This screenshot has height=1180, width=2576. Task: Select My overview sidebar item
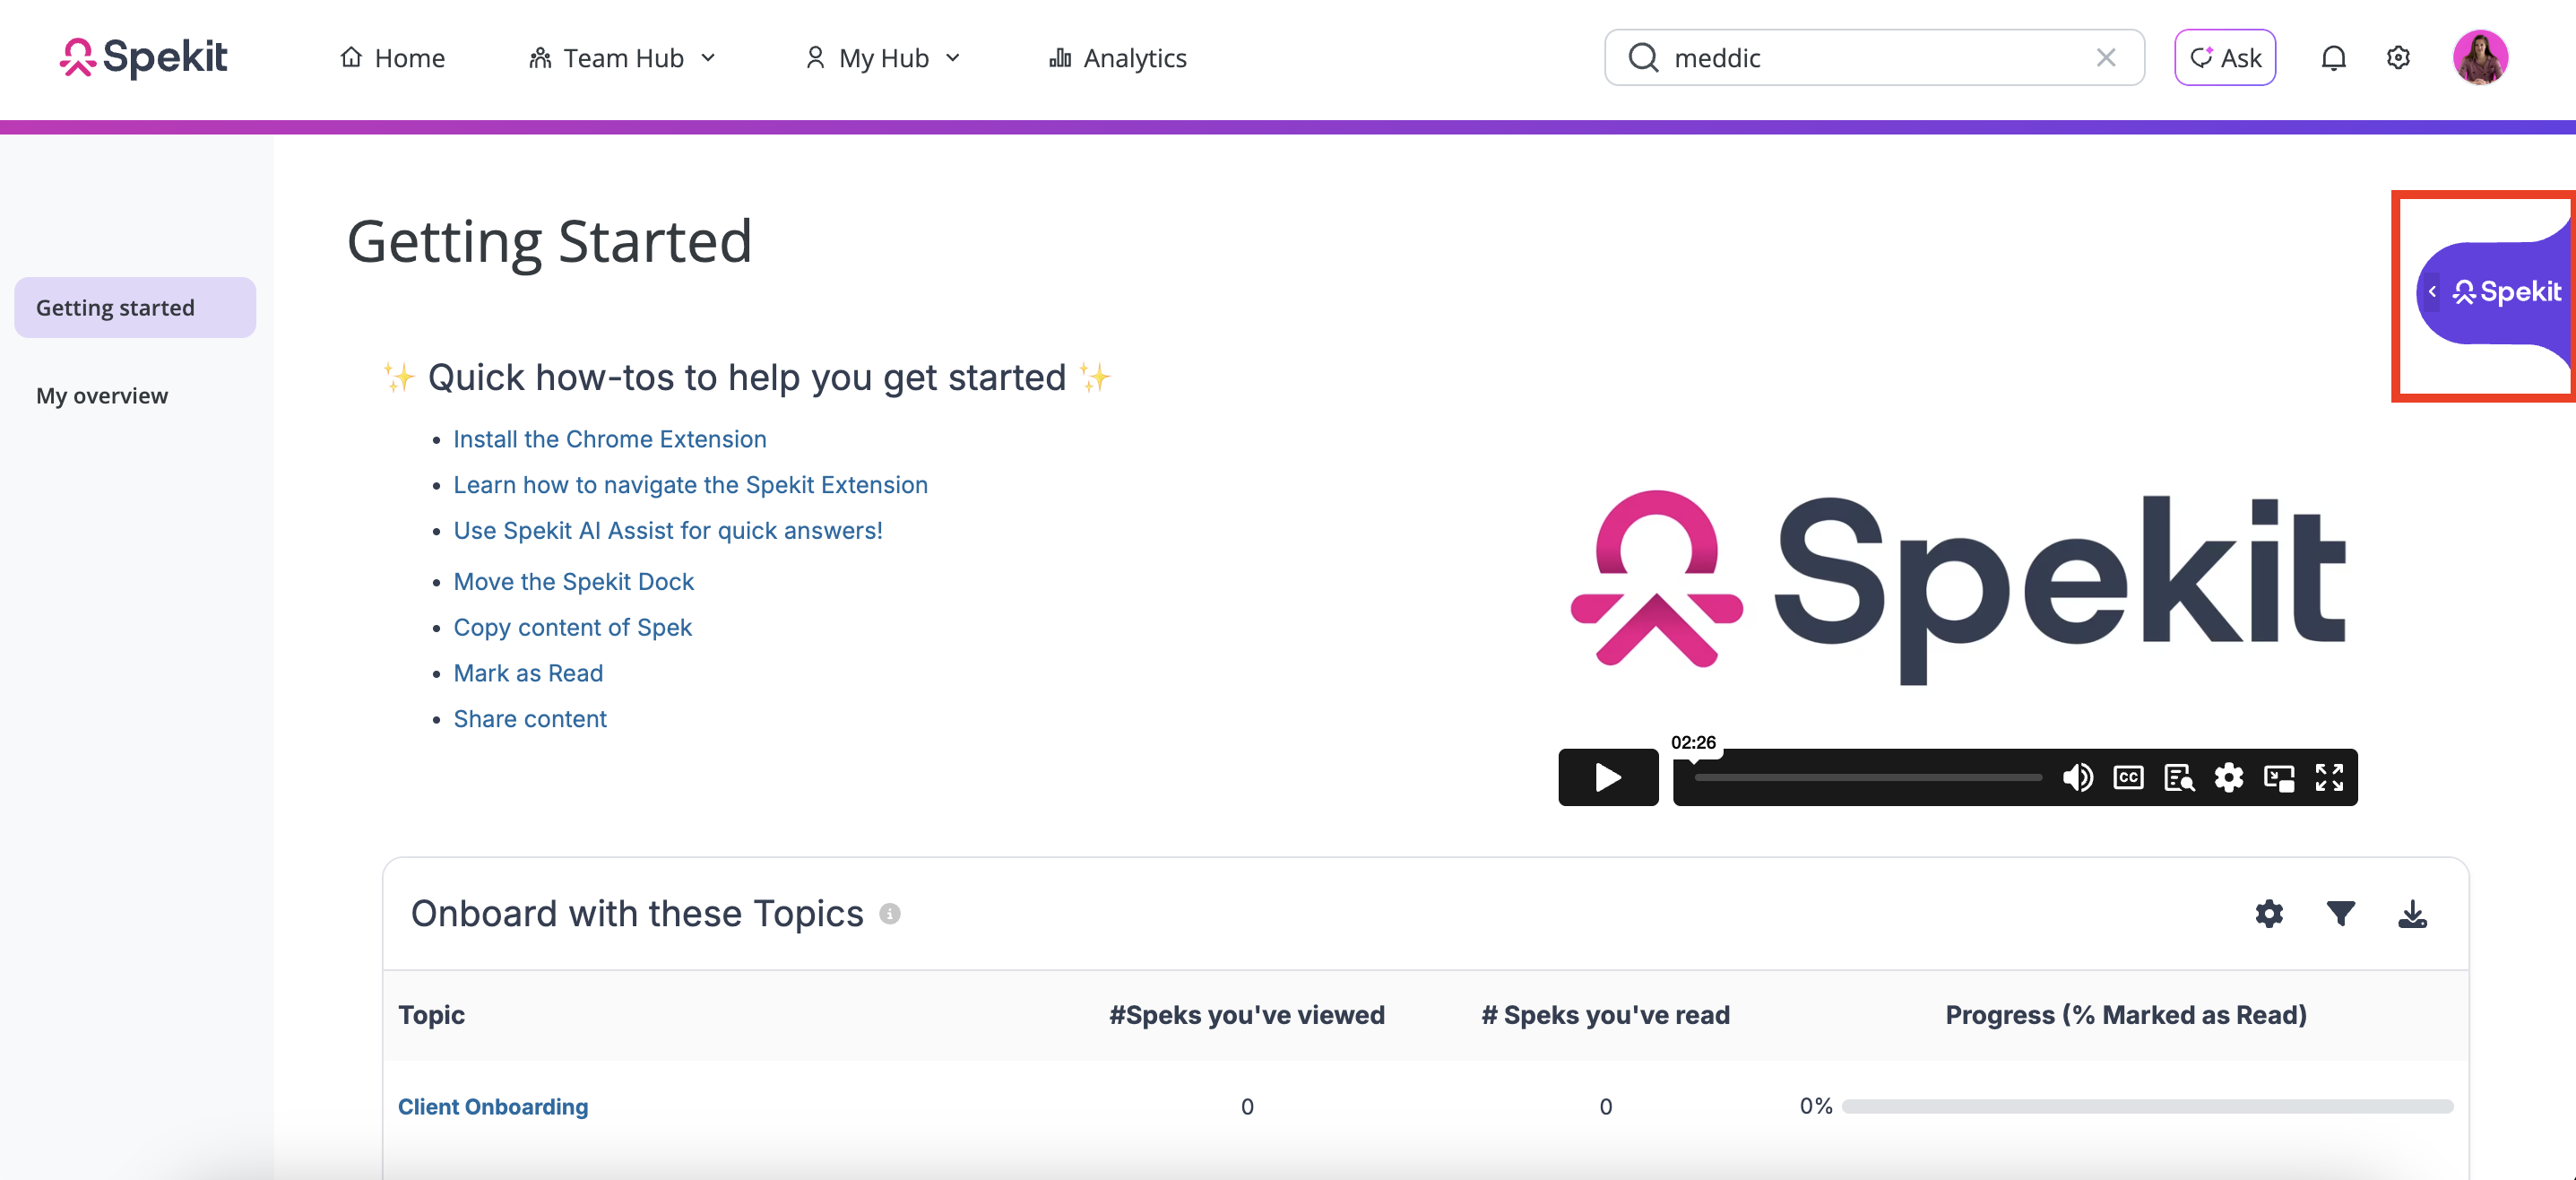click(x=102, y=395)
